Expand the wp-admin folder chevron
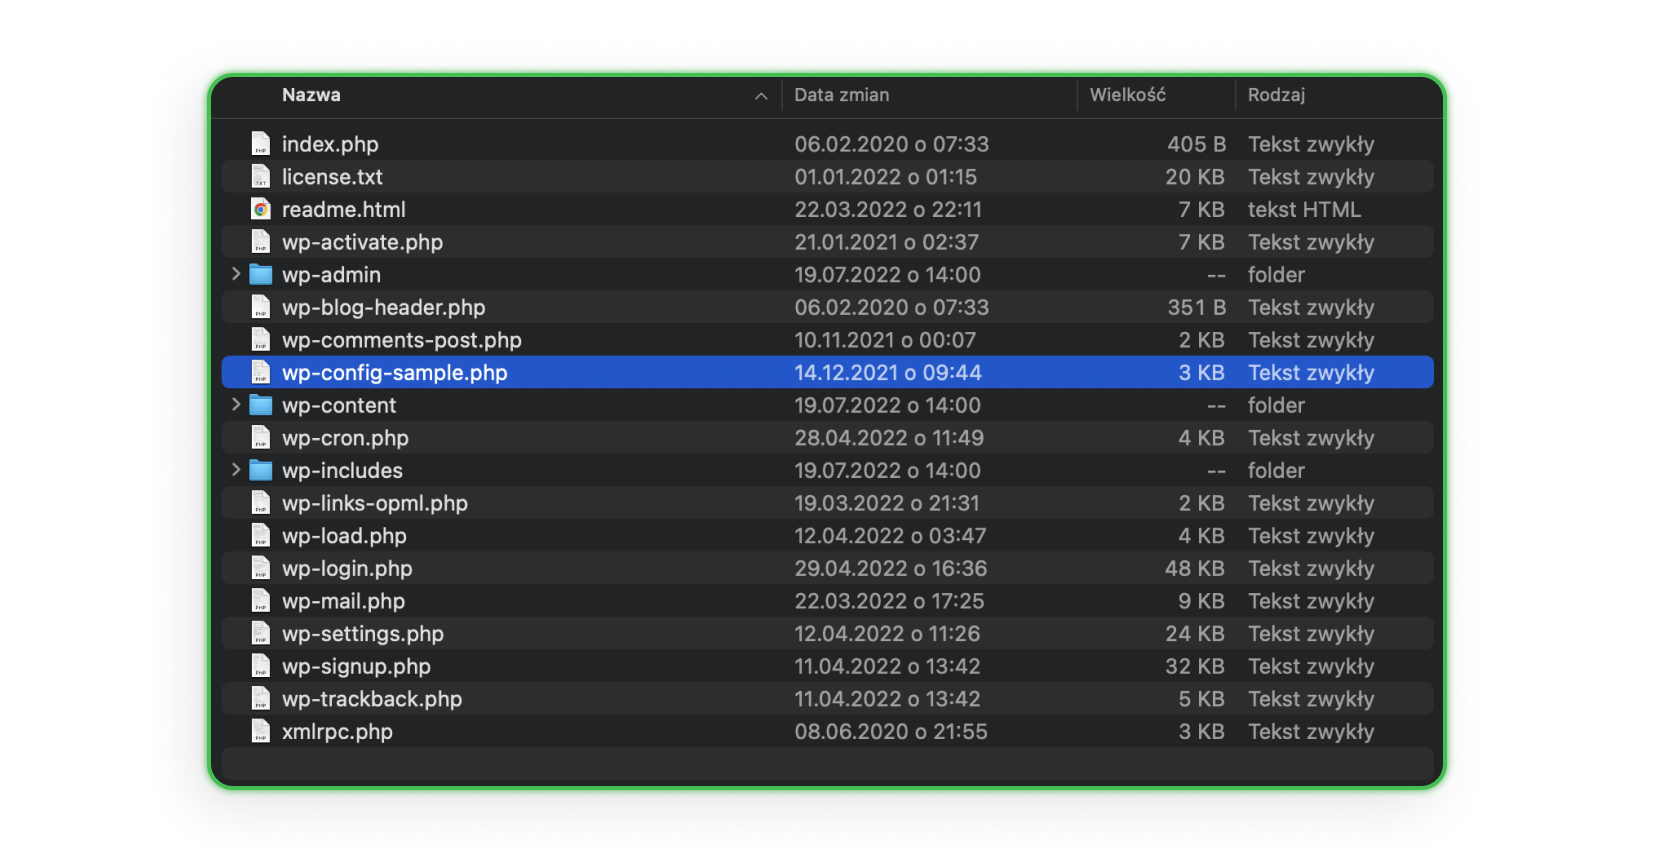The image size is (1655, 863). [x=236, y=274]
